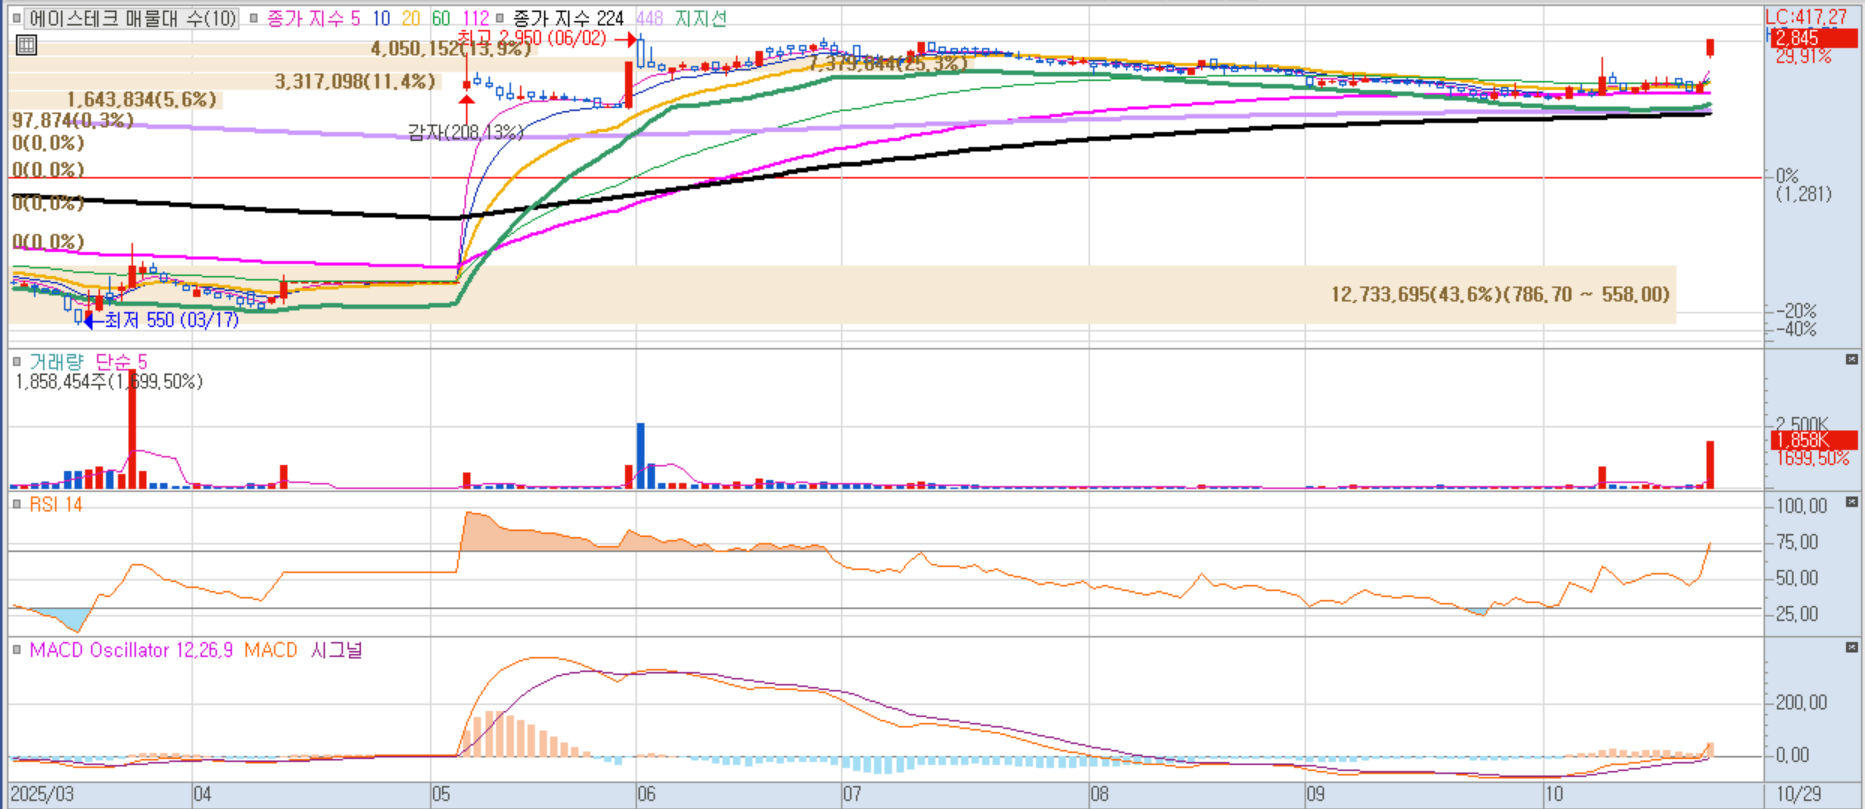Click the 감자(208.13%) annotation
The height and width of the screenshot is (809, 1865).
pos(466,132)
